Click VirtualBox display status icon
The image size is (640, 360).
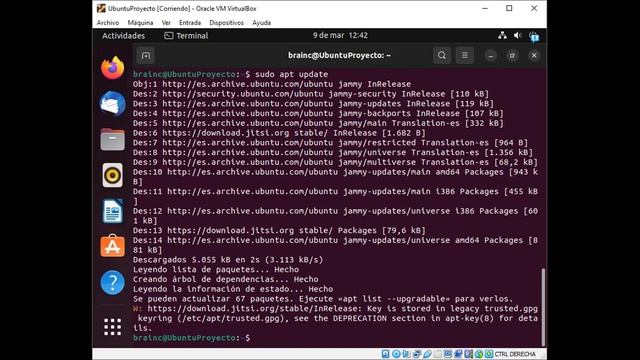click(x=447, y=354)
